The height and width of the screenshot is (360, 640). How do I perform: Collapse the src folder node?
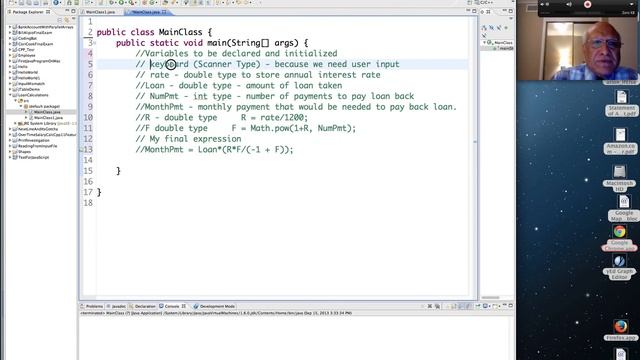click(x=16, y=100)
